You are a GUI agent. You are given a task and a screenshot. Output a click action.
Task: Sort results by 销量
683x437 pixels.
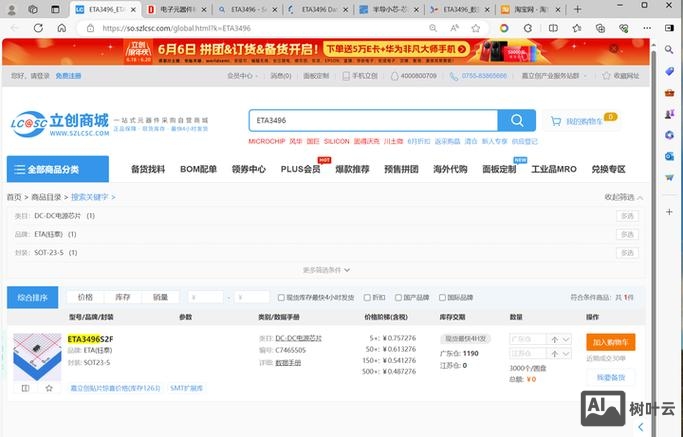coord(160,297)
